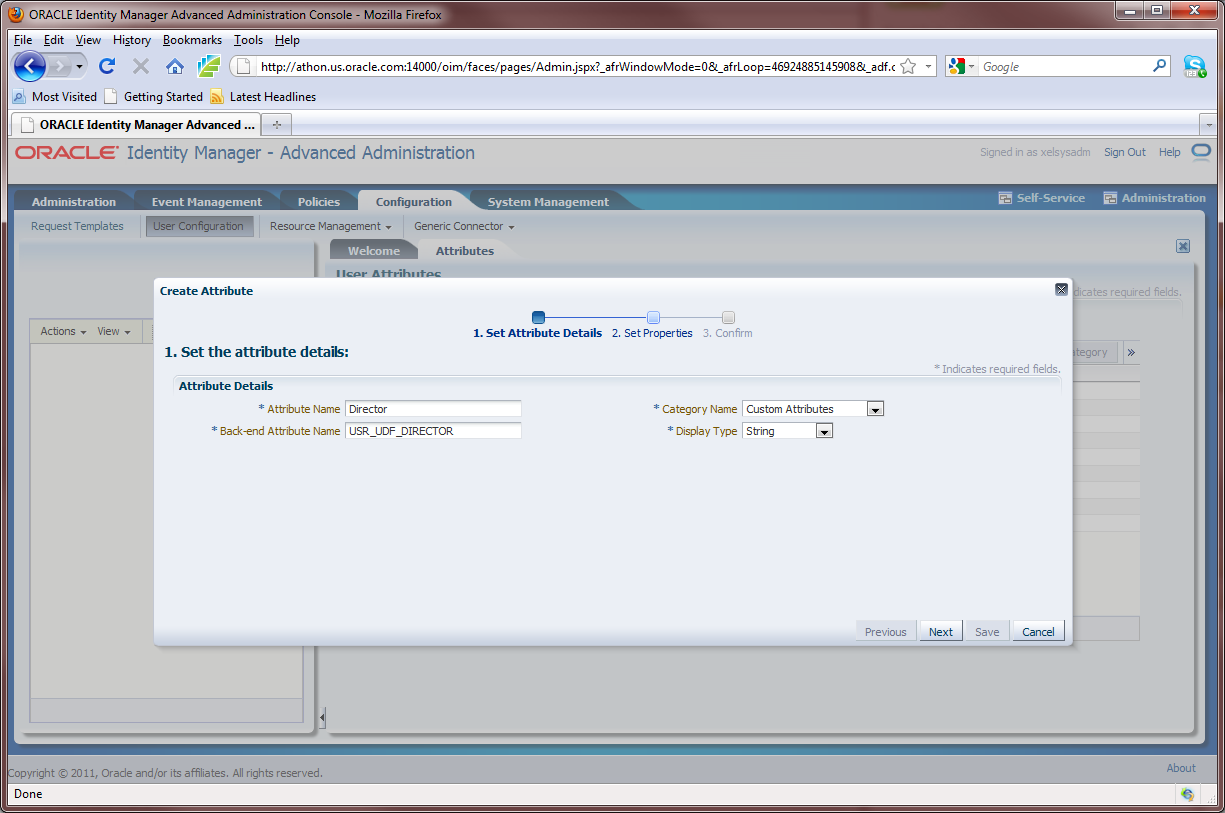The image size is (1225, 813).
Task: Click the Administration link at top right
Action: click(x=1154, y=198)
